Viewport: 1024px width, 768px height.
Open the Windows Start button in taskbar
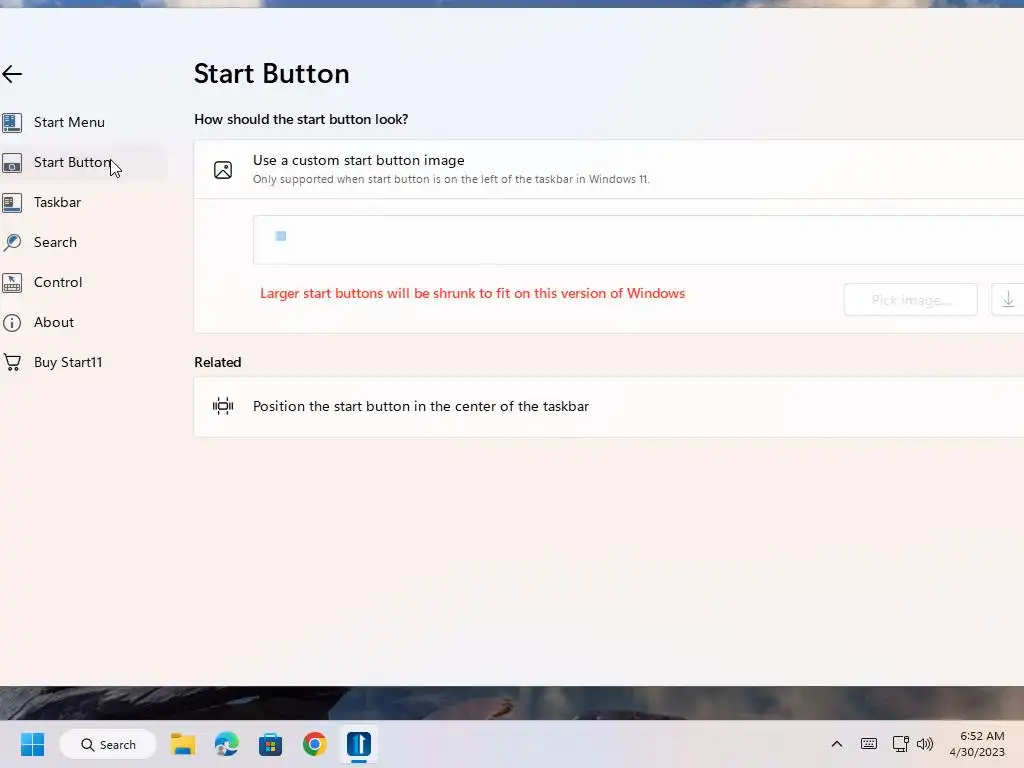coord(32,744)
